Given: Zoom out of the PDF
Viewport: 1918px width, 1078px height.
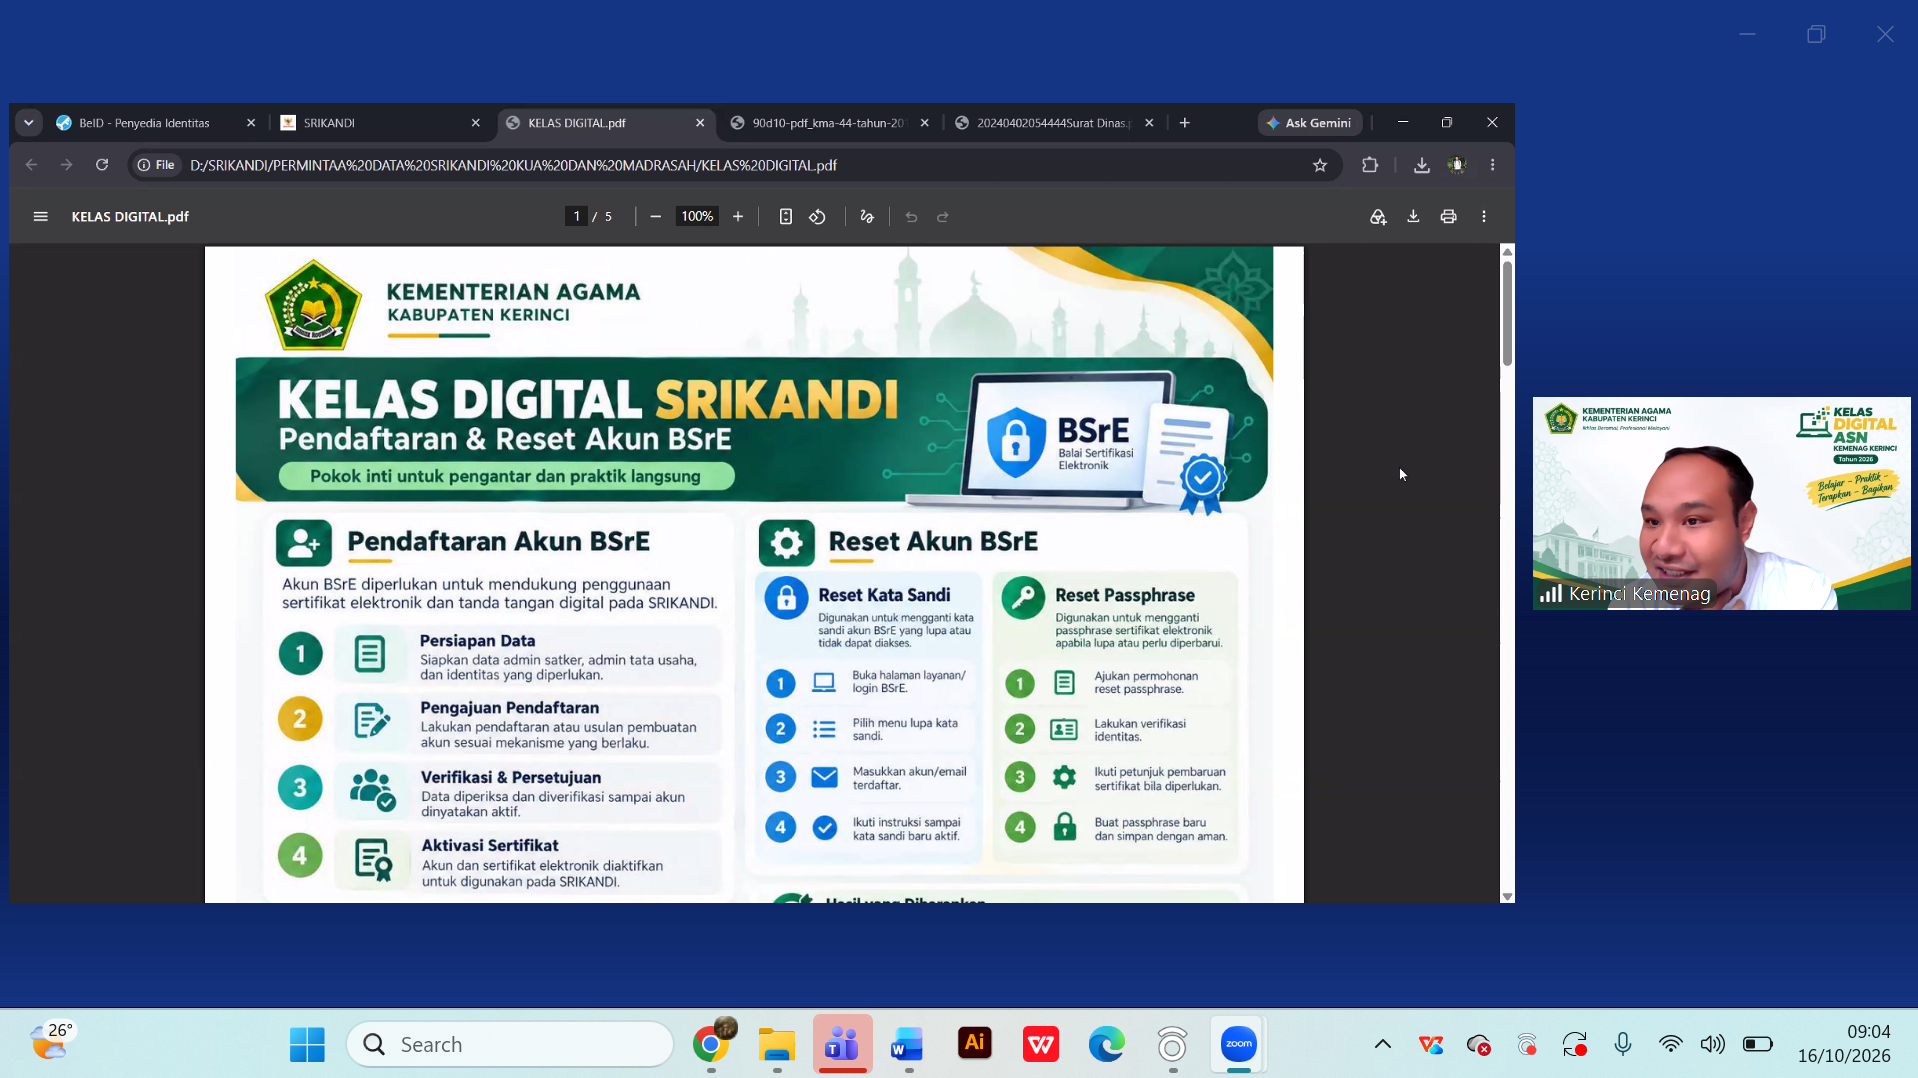Looking at the screenshot, I should [x=655, y=216].
